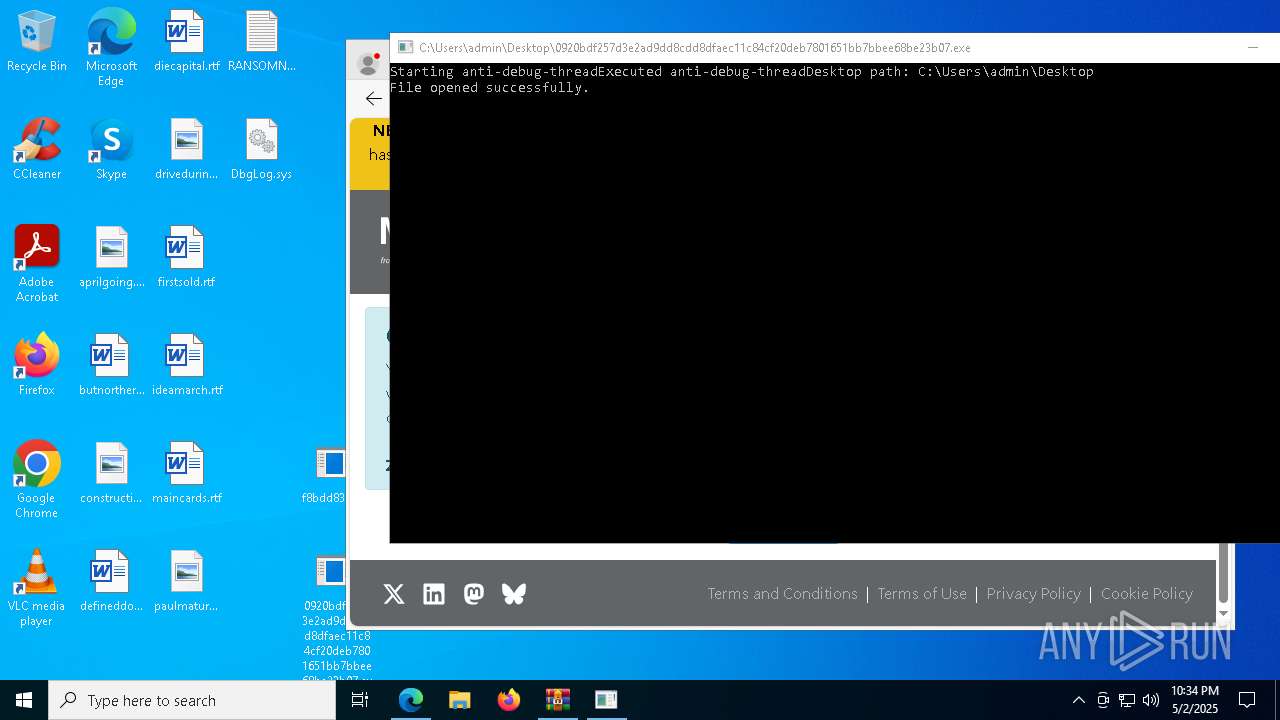Screen dimensions: 1280x720
Task: Select the diecapital.rtf desktop file
Action: point(186,42)
